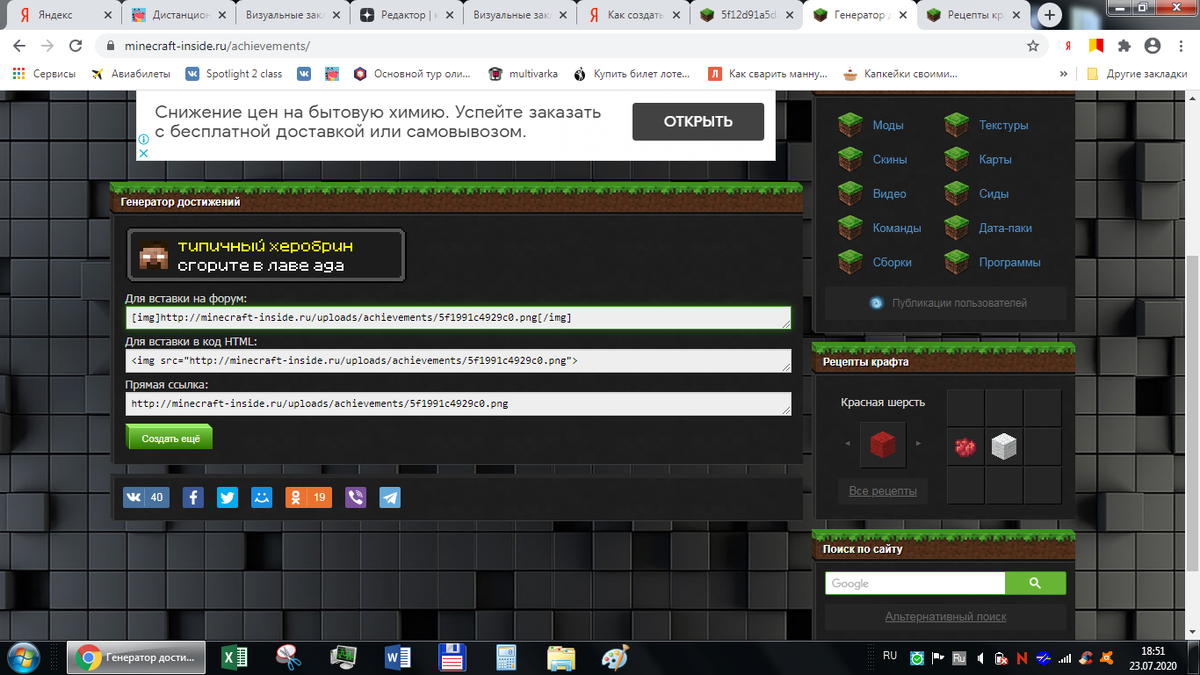This screenshot has width=1200, height=675.
Task: Show previous craft recipe arrow
Action: [x=848, y=443]
